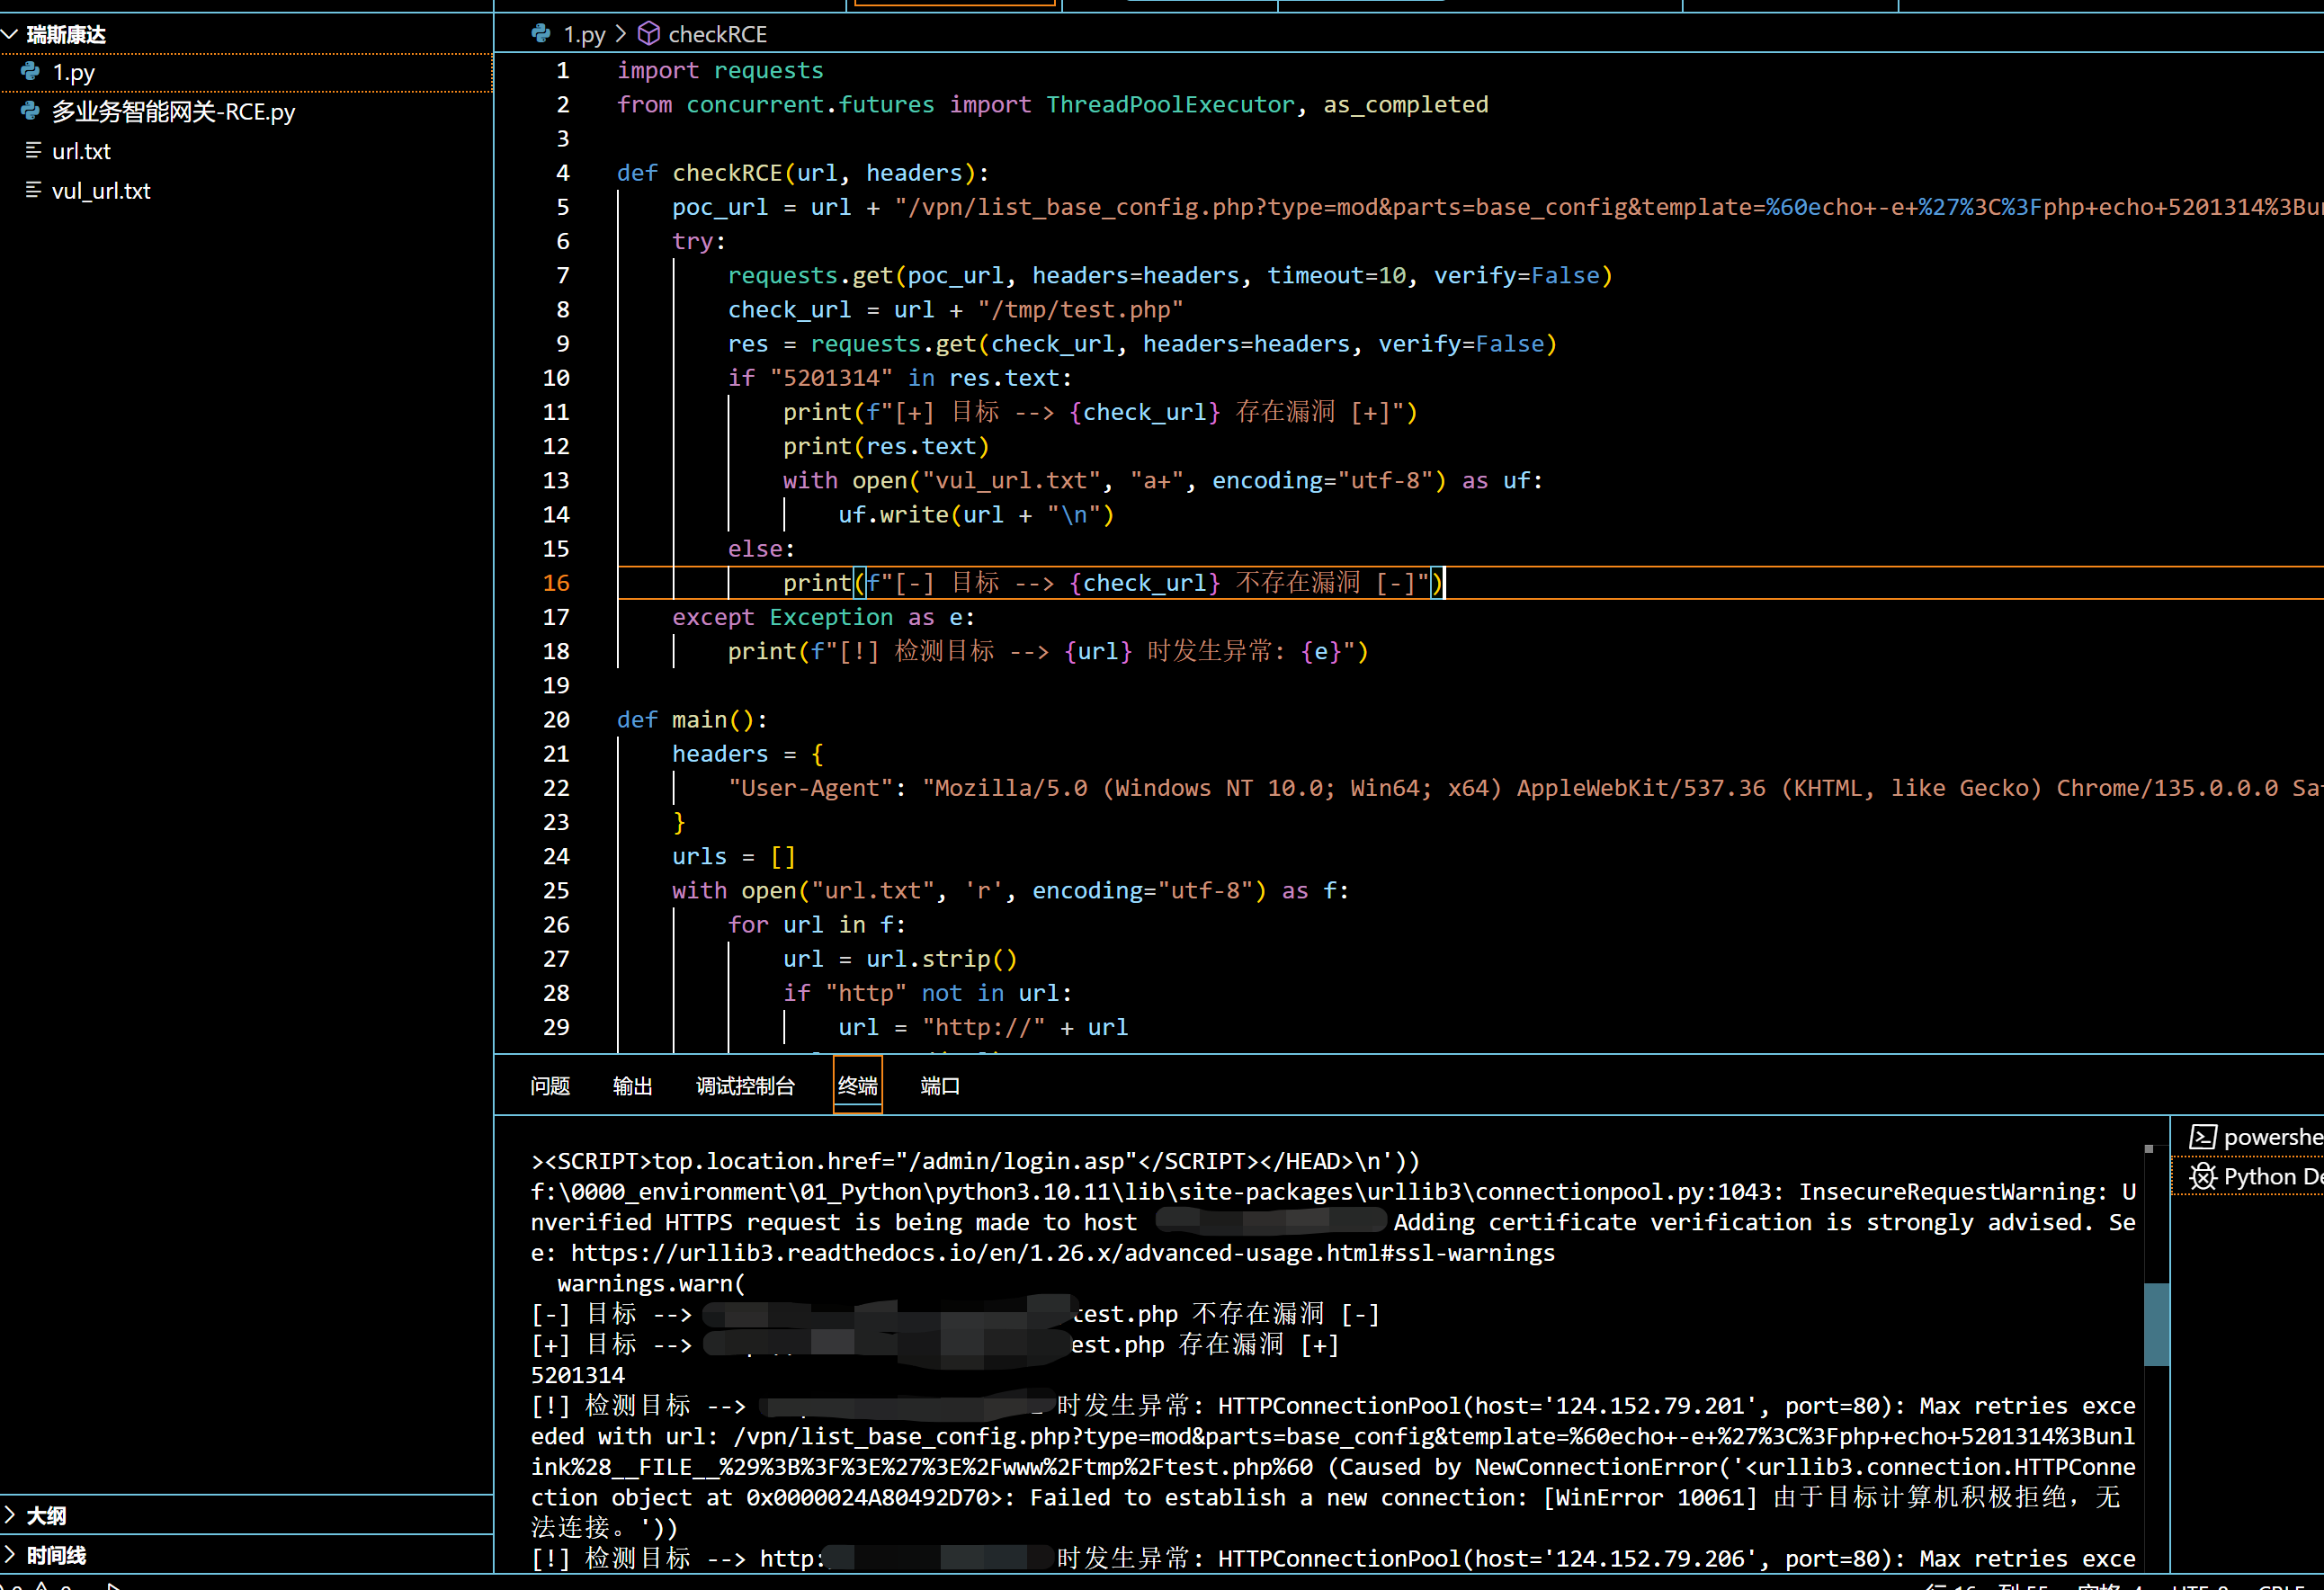Click the urllib3.readthedocs.io link in terminal
The width and height of the screenshot is (2324, 1590).
(x=1063, y=1253)
